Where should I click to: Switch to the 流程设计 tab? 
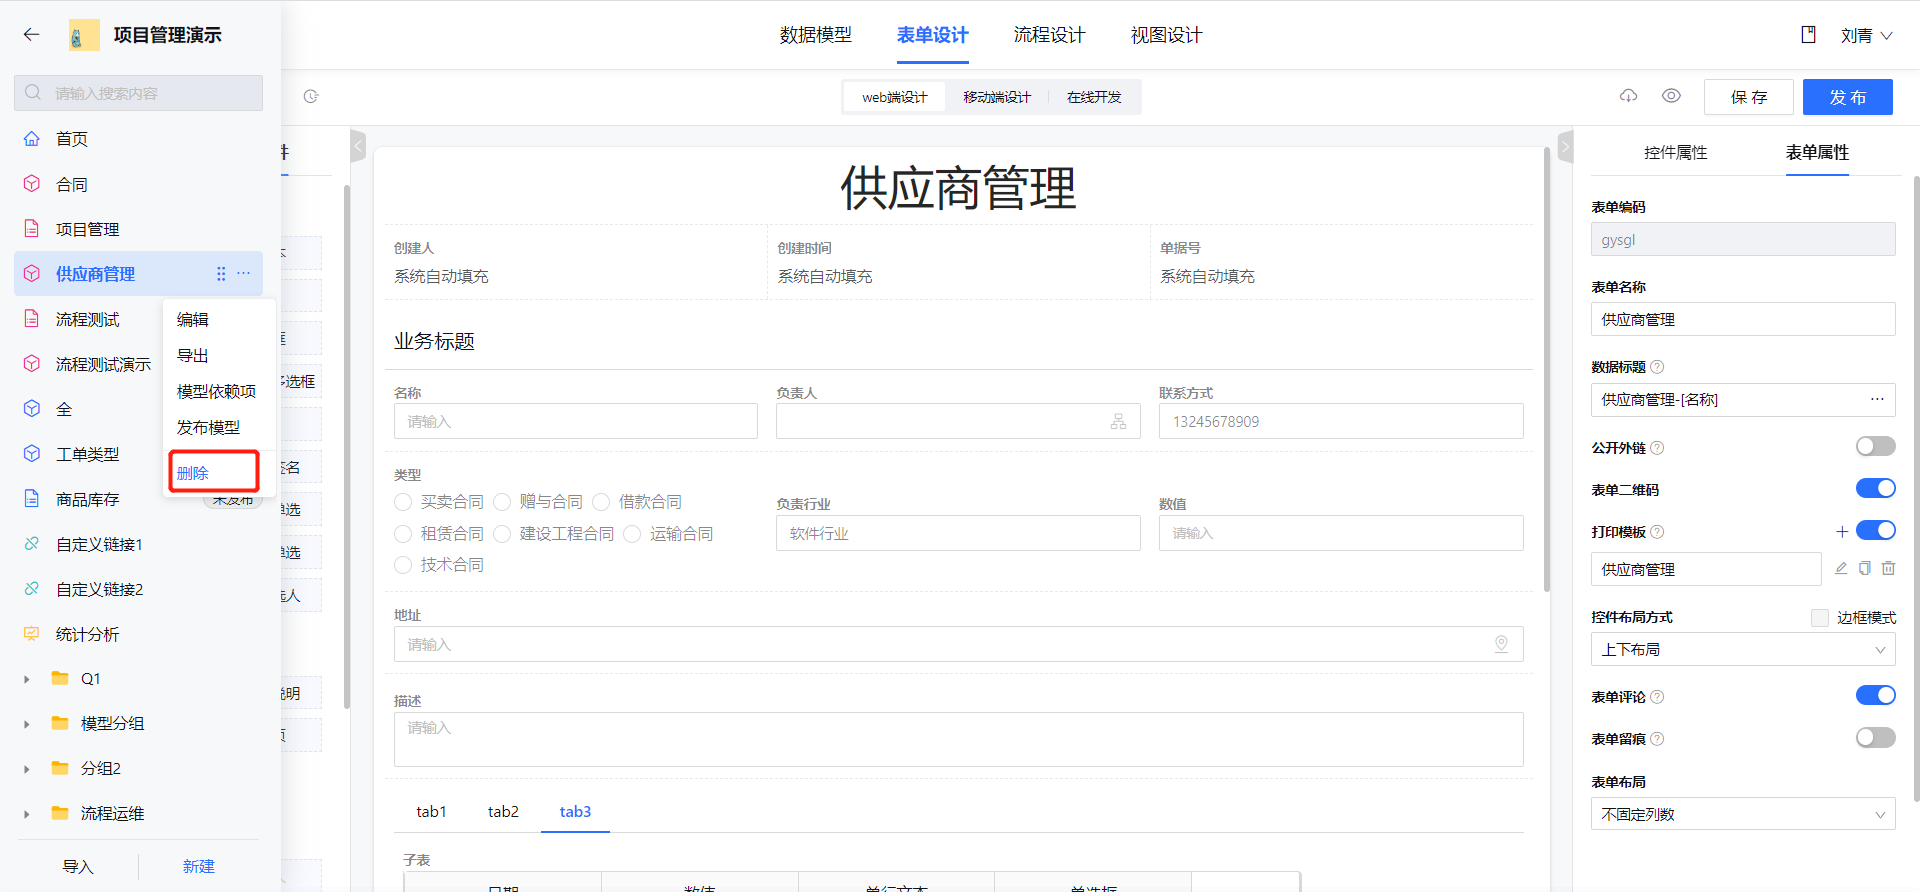click(1049, 35)
